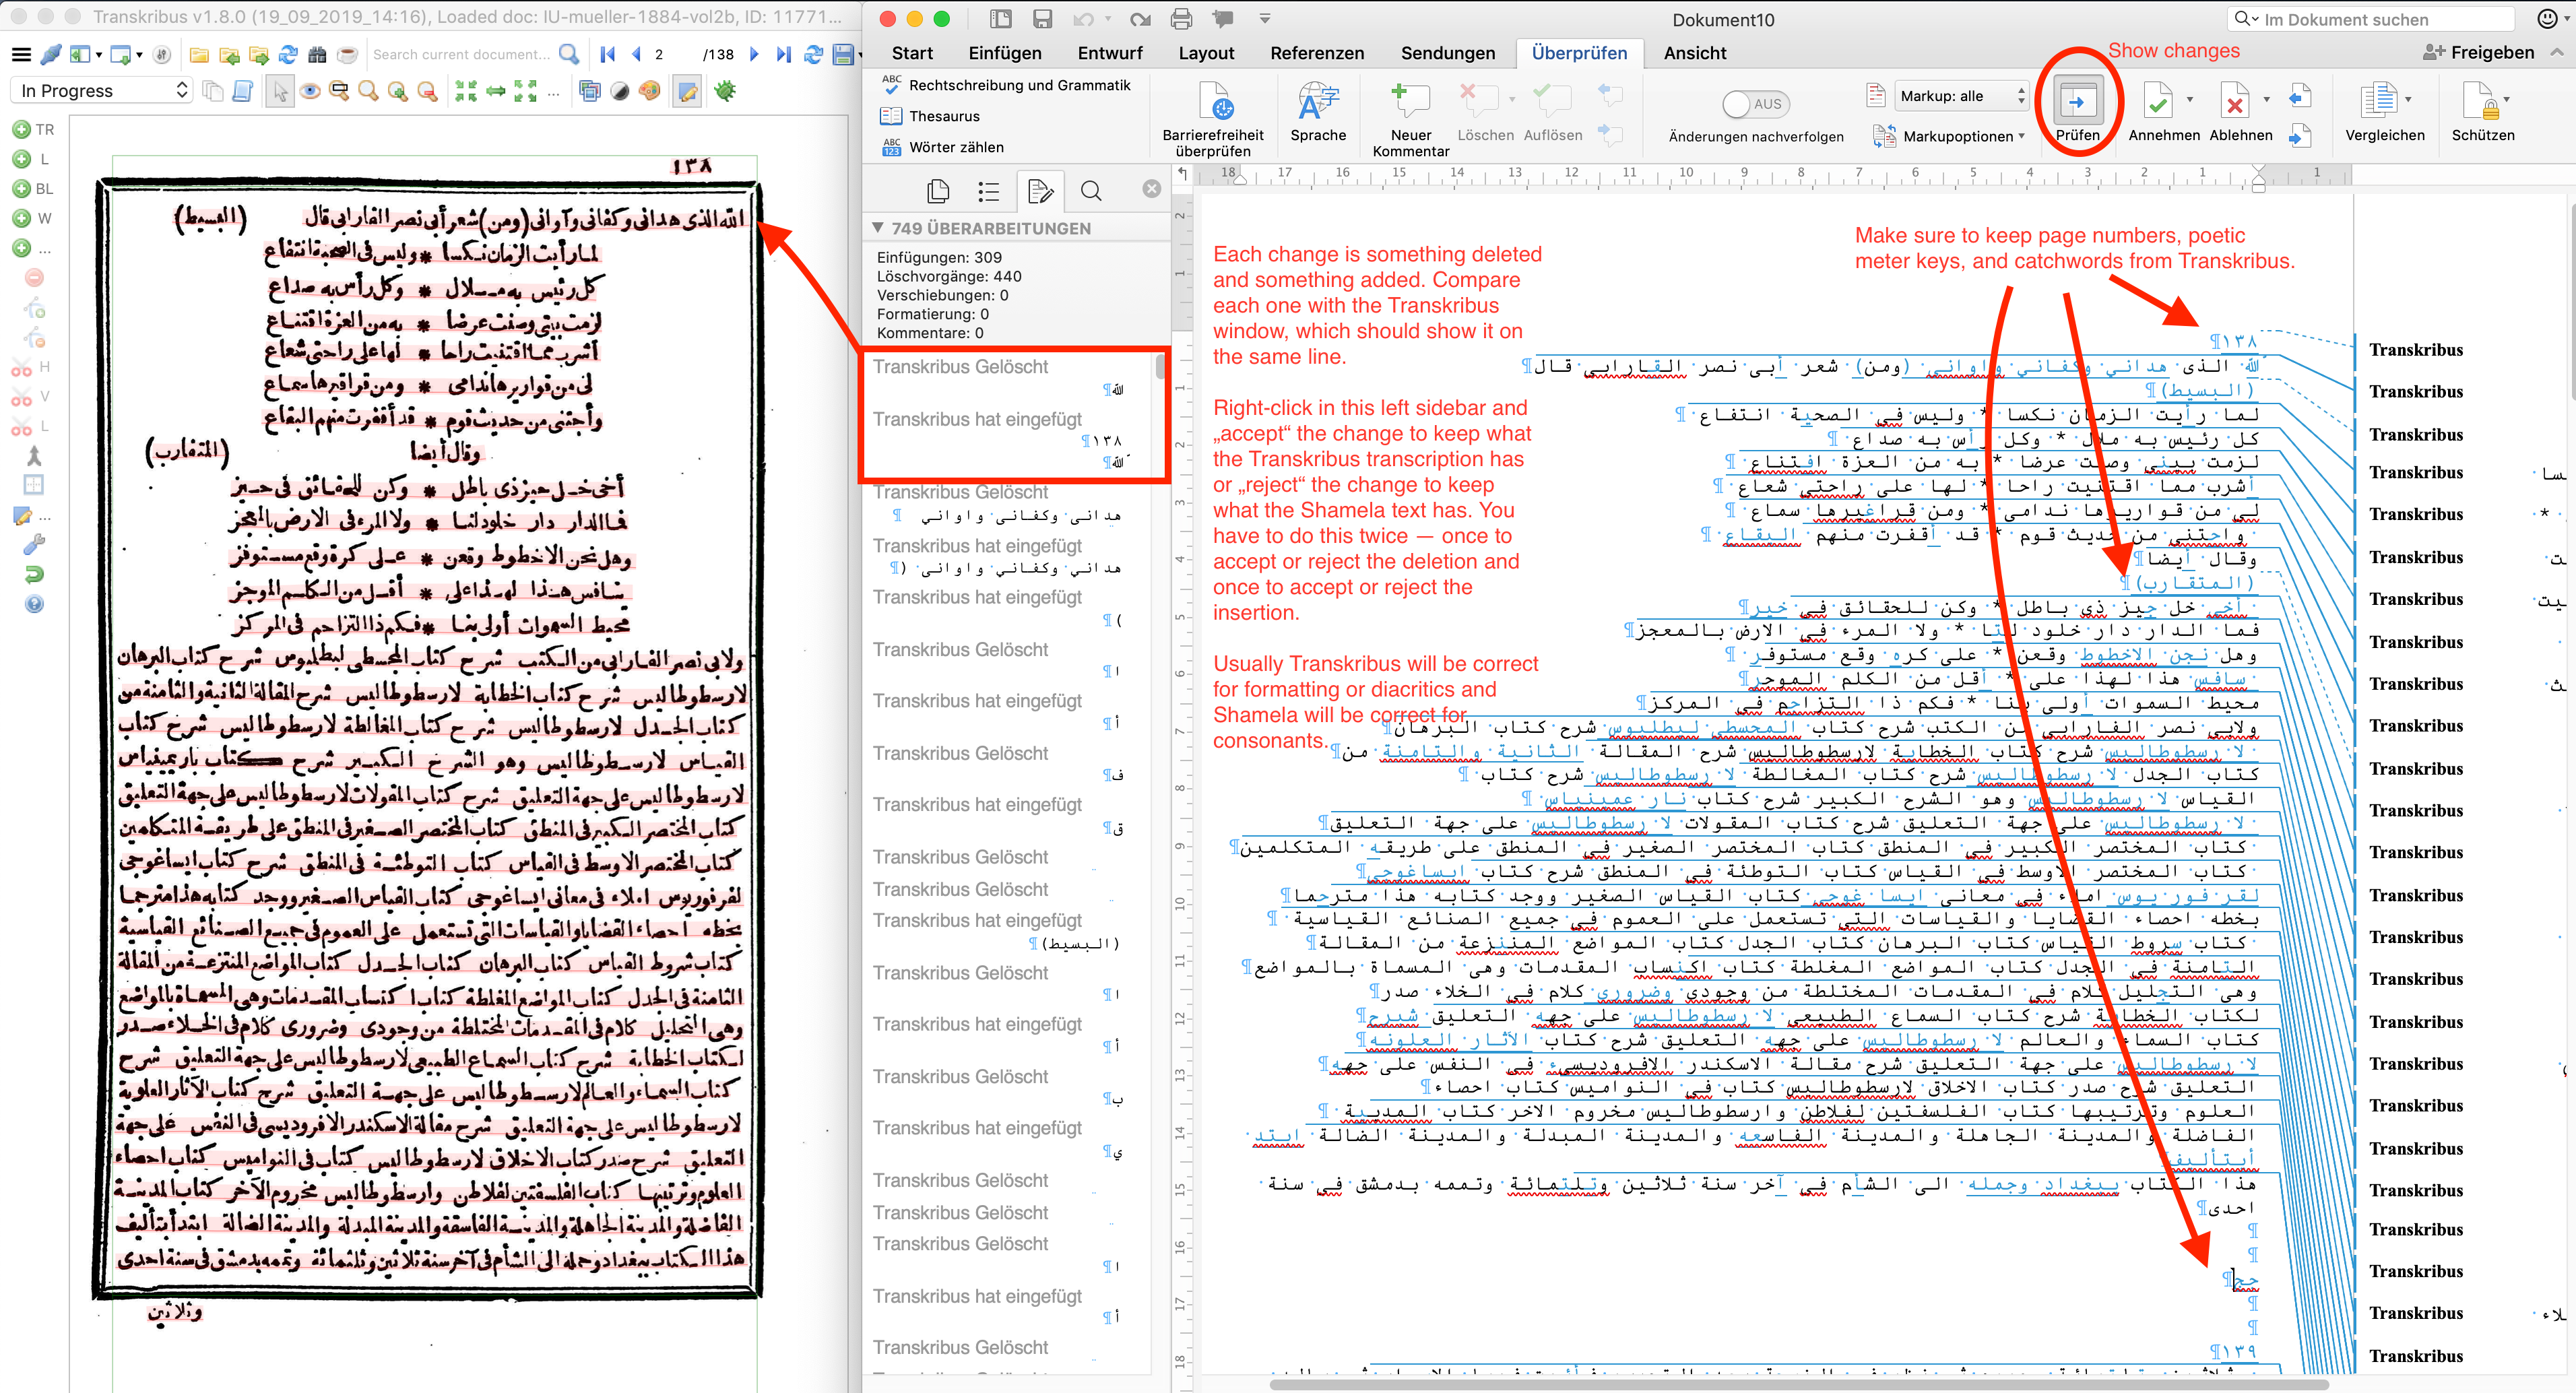Open the Layout ribbon tab
The height and width of the screenshot is (1393, 2576).
(x=1206, y=52)
